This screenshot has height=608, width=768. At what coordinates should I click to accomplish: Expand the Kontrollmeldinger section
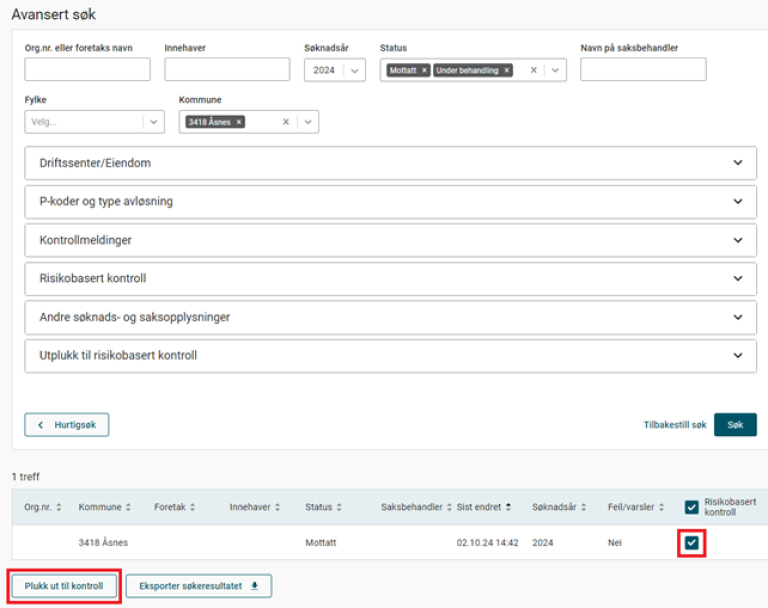(x=738, y=240)
